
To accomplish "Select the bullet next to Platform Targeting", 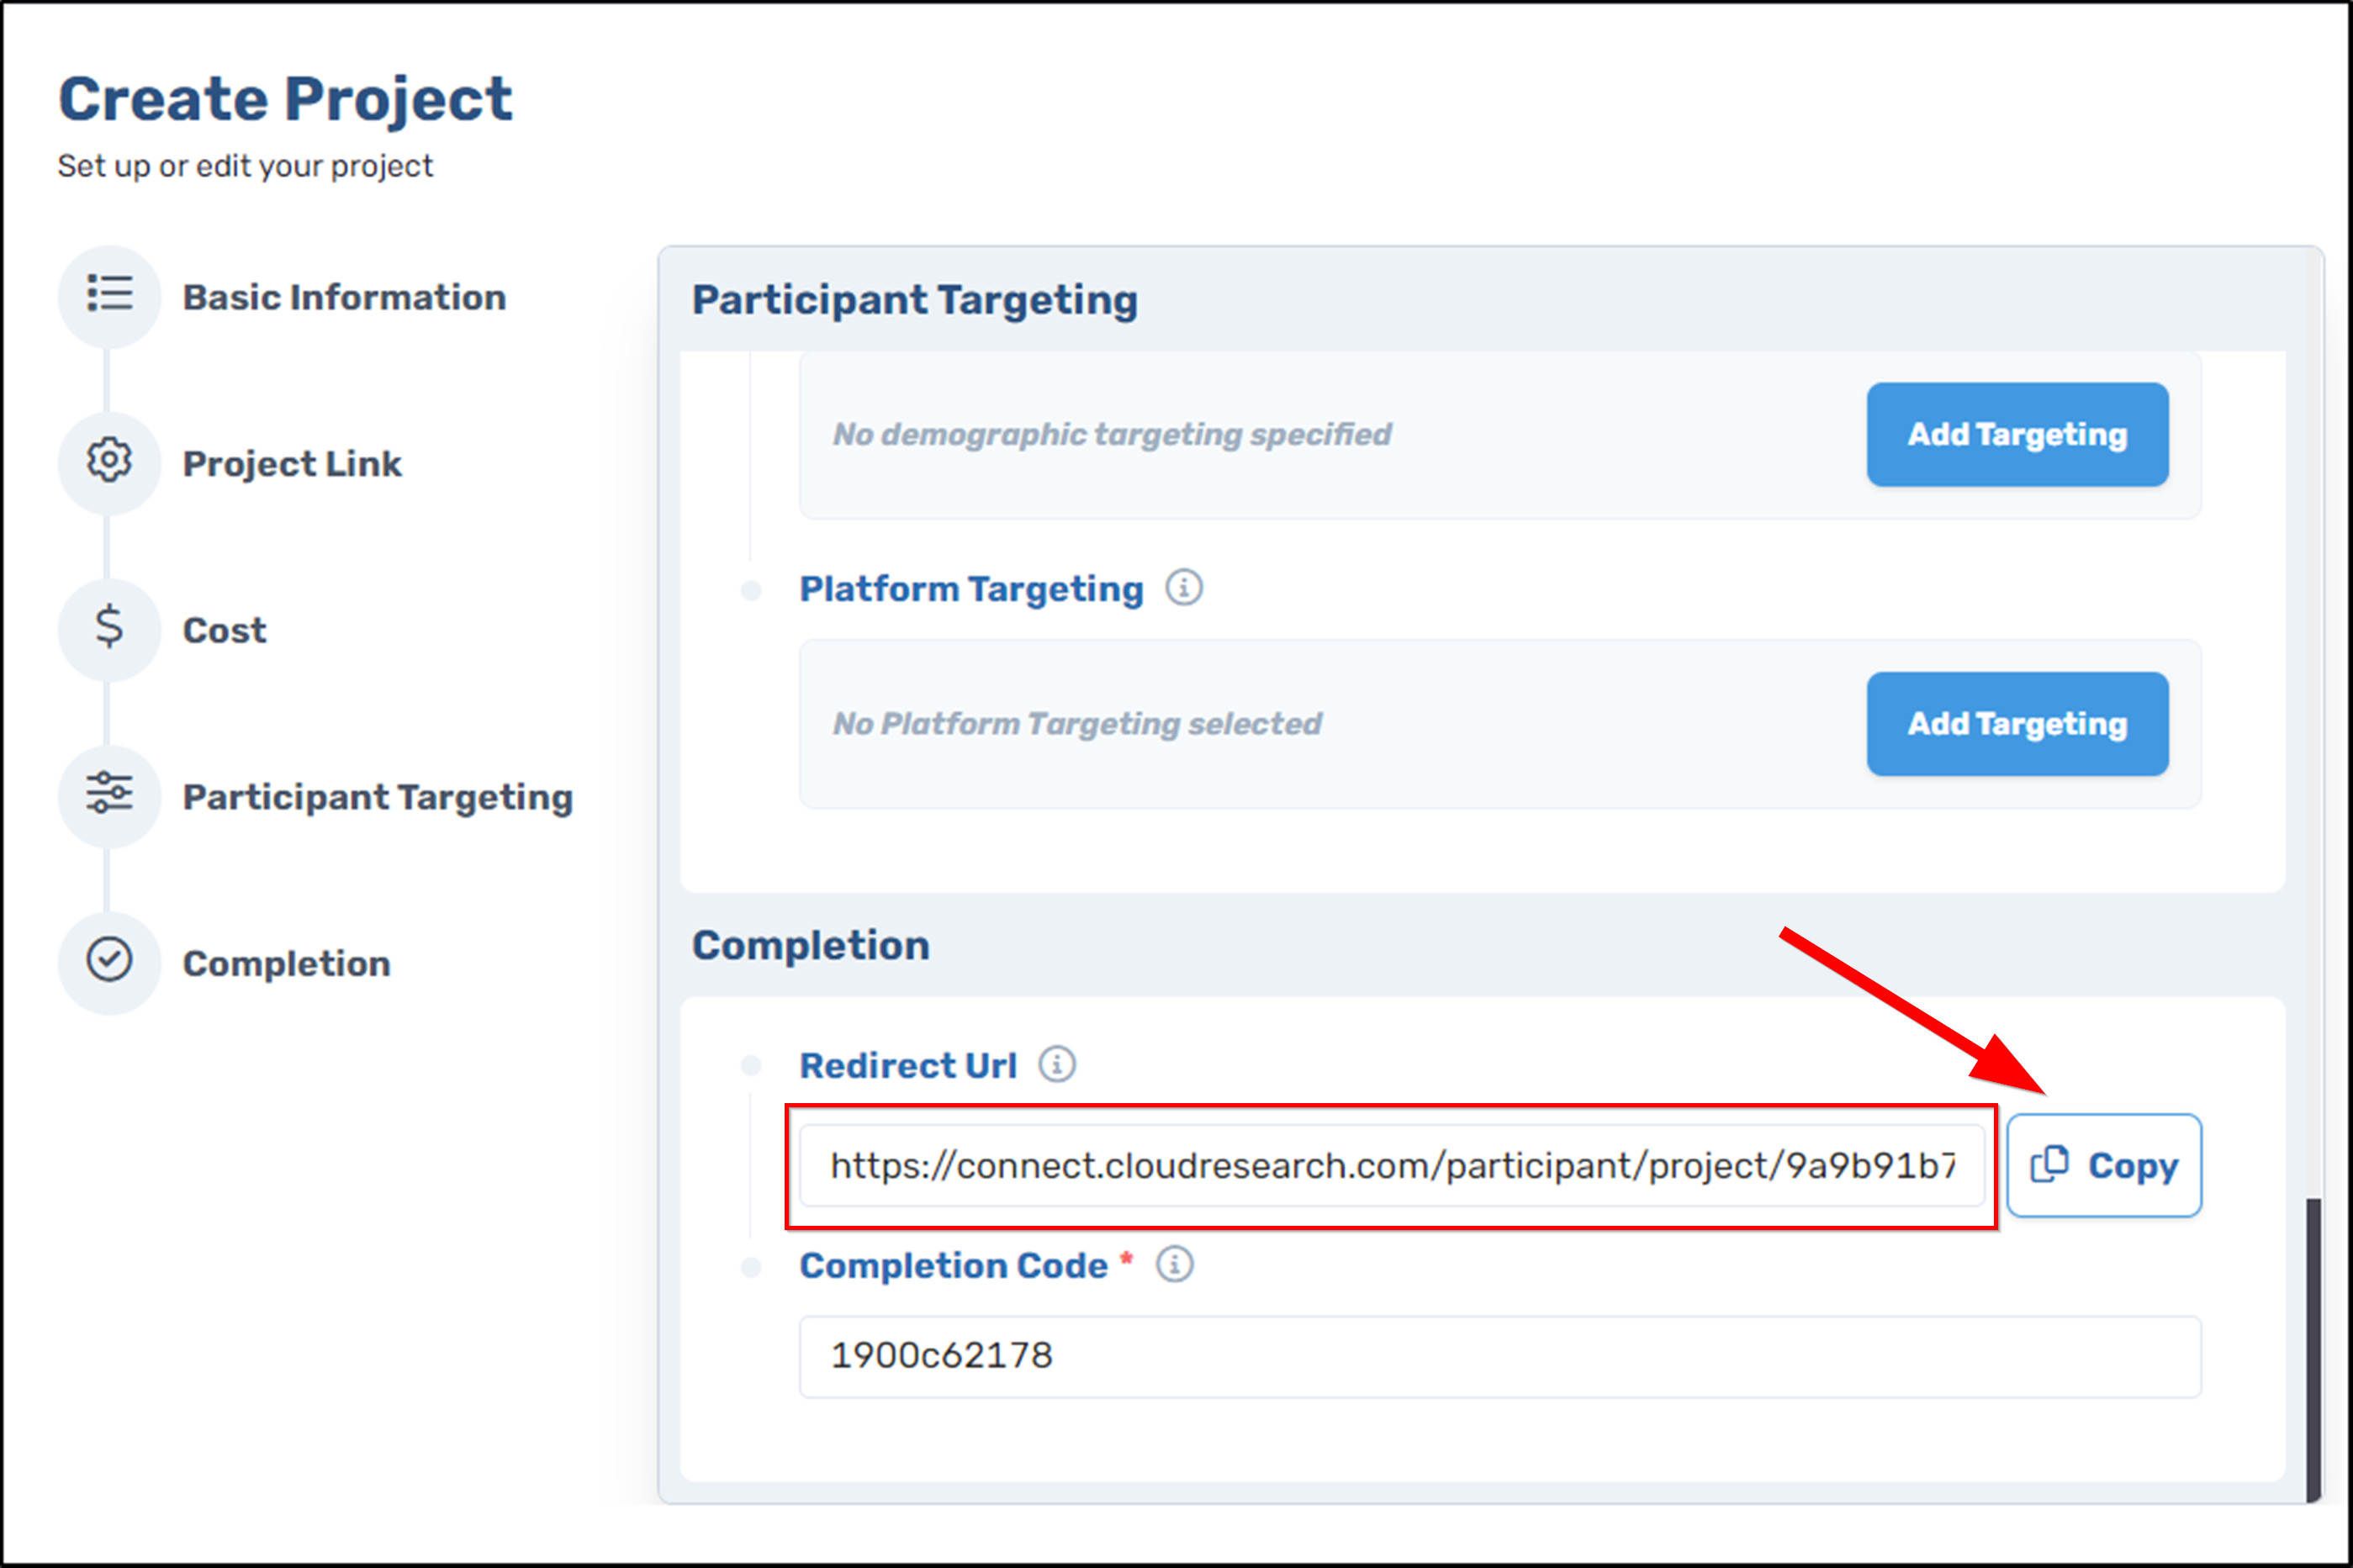I will 751,590.
